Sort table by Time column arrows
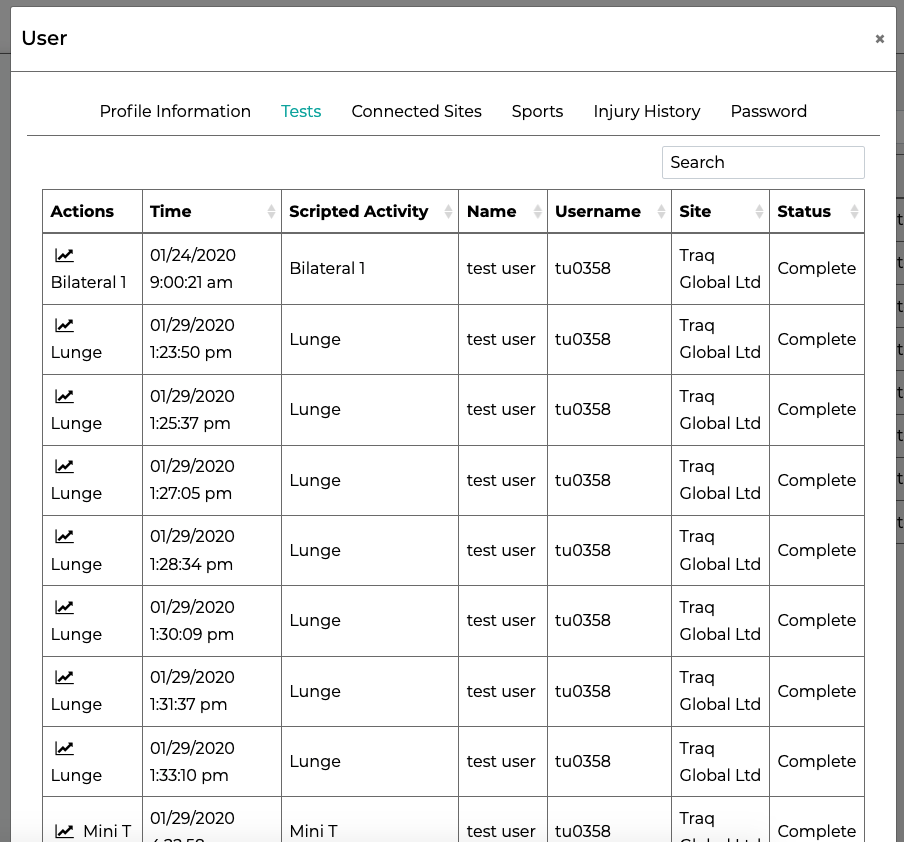904x842 pixels. 271,212
